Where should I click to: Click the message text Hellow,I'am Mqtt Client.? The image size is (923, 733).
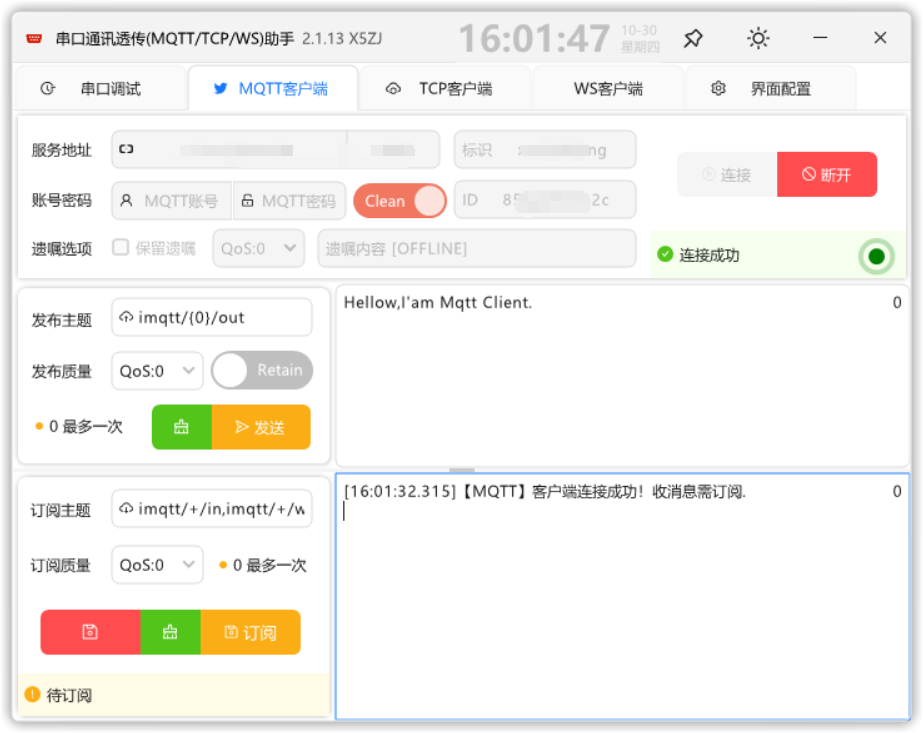[x=438, y=303]
